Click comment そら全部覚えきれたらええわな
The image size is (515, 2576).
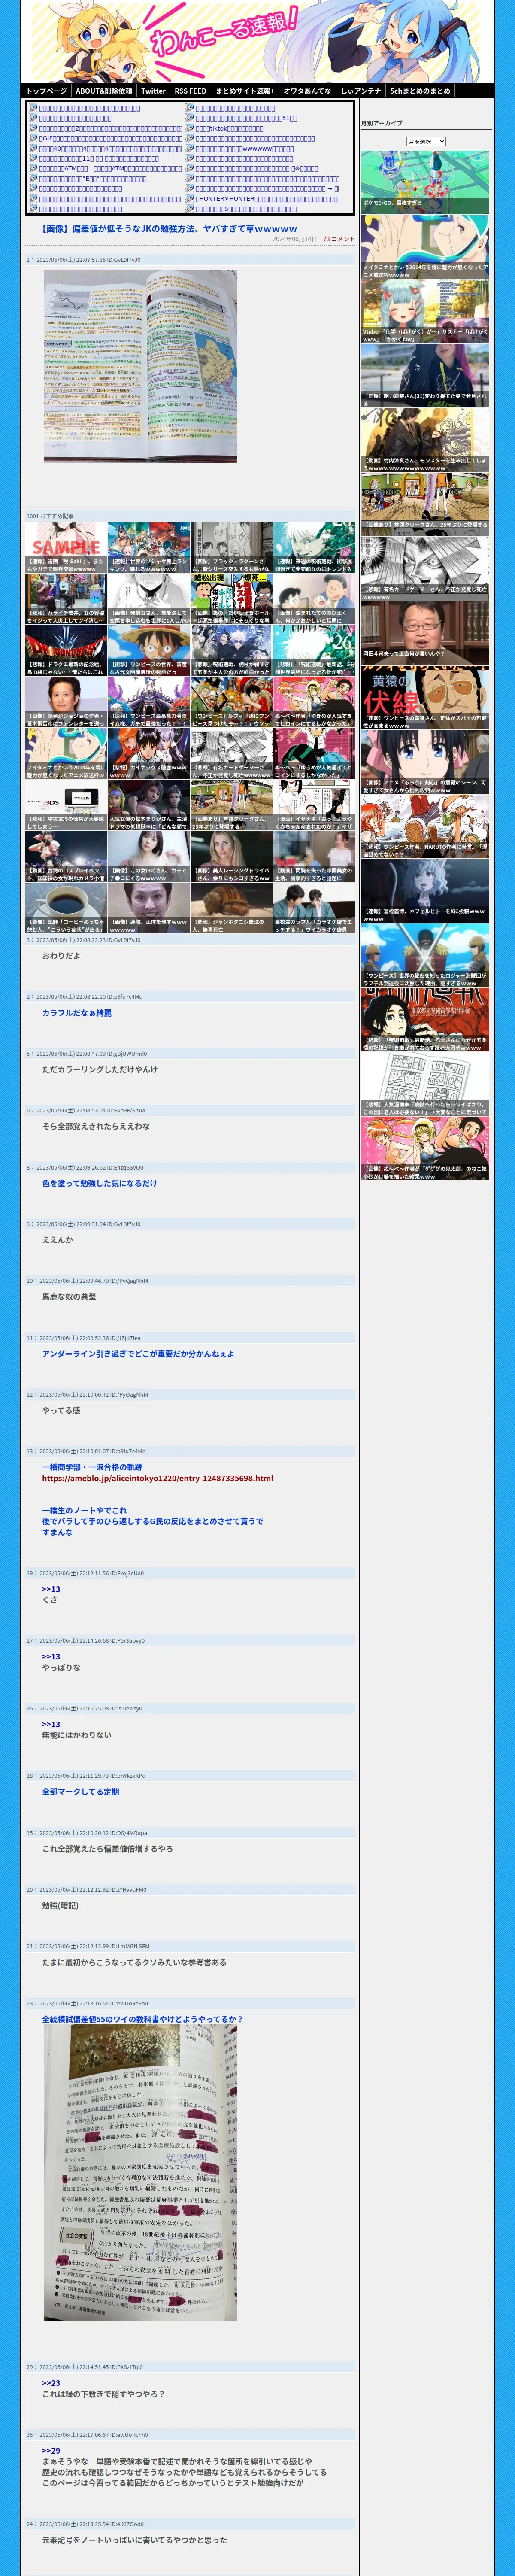(96, 1126)
